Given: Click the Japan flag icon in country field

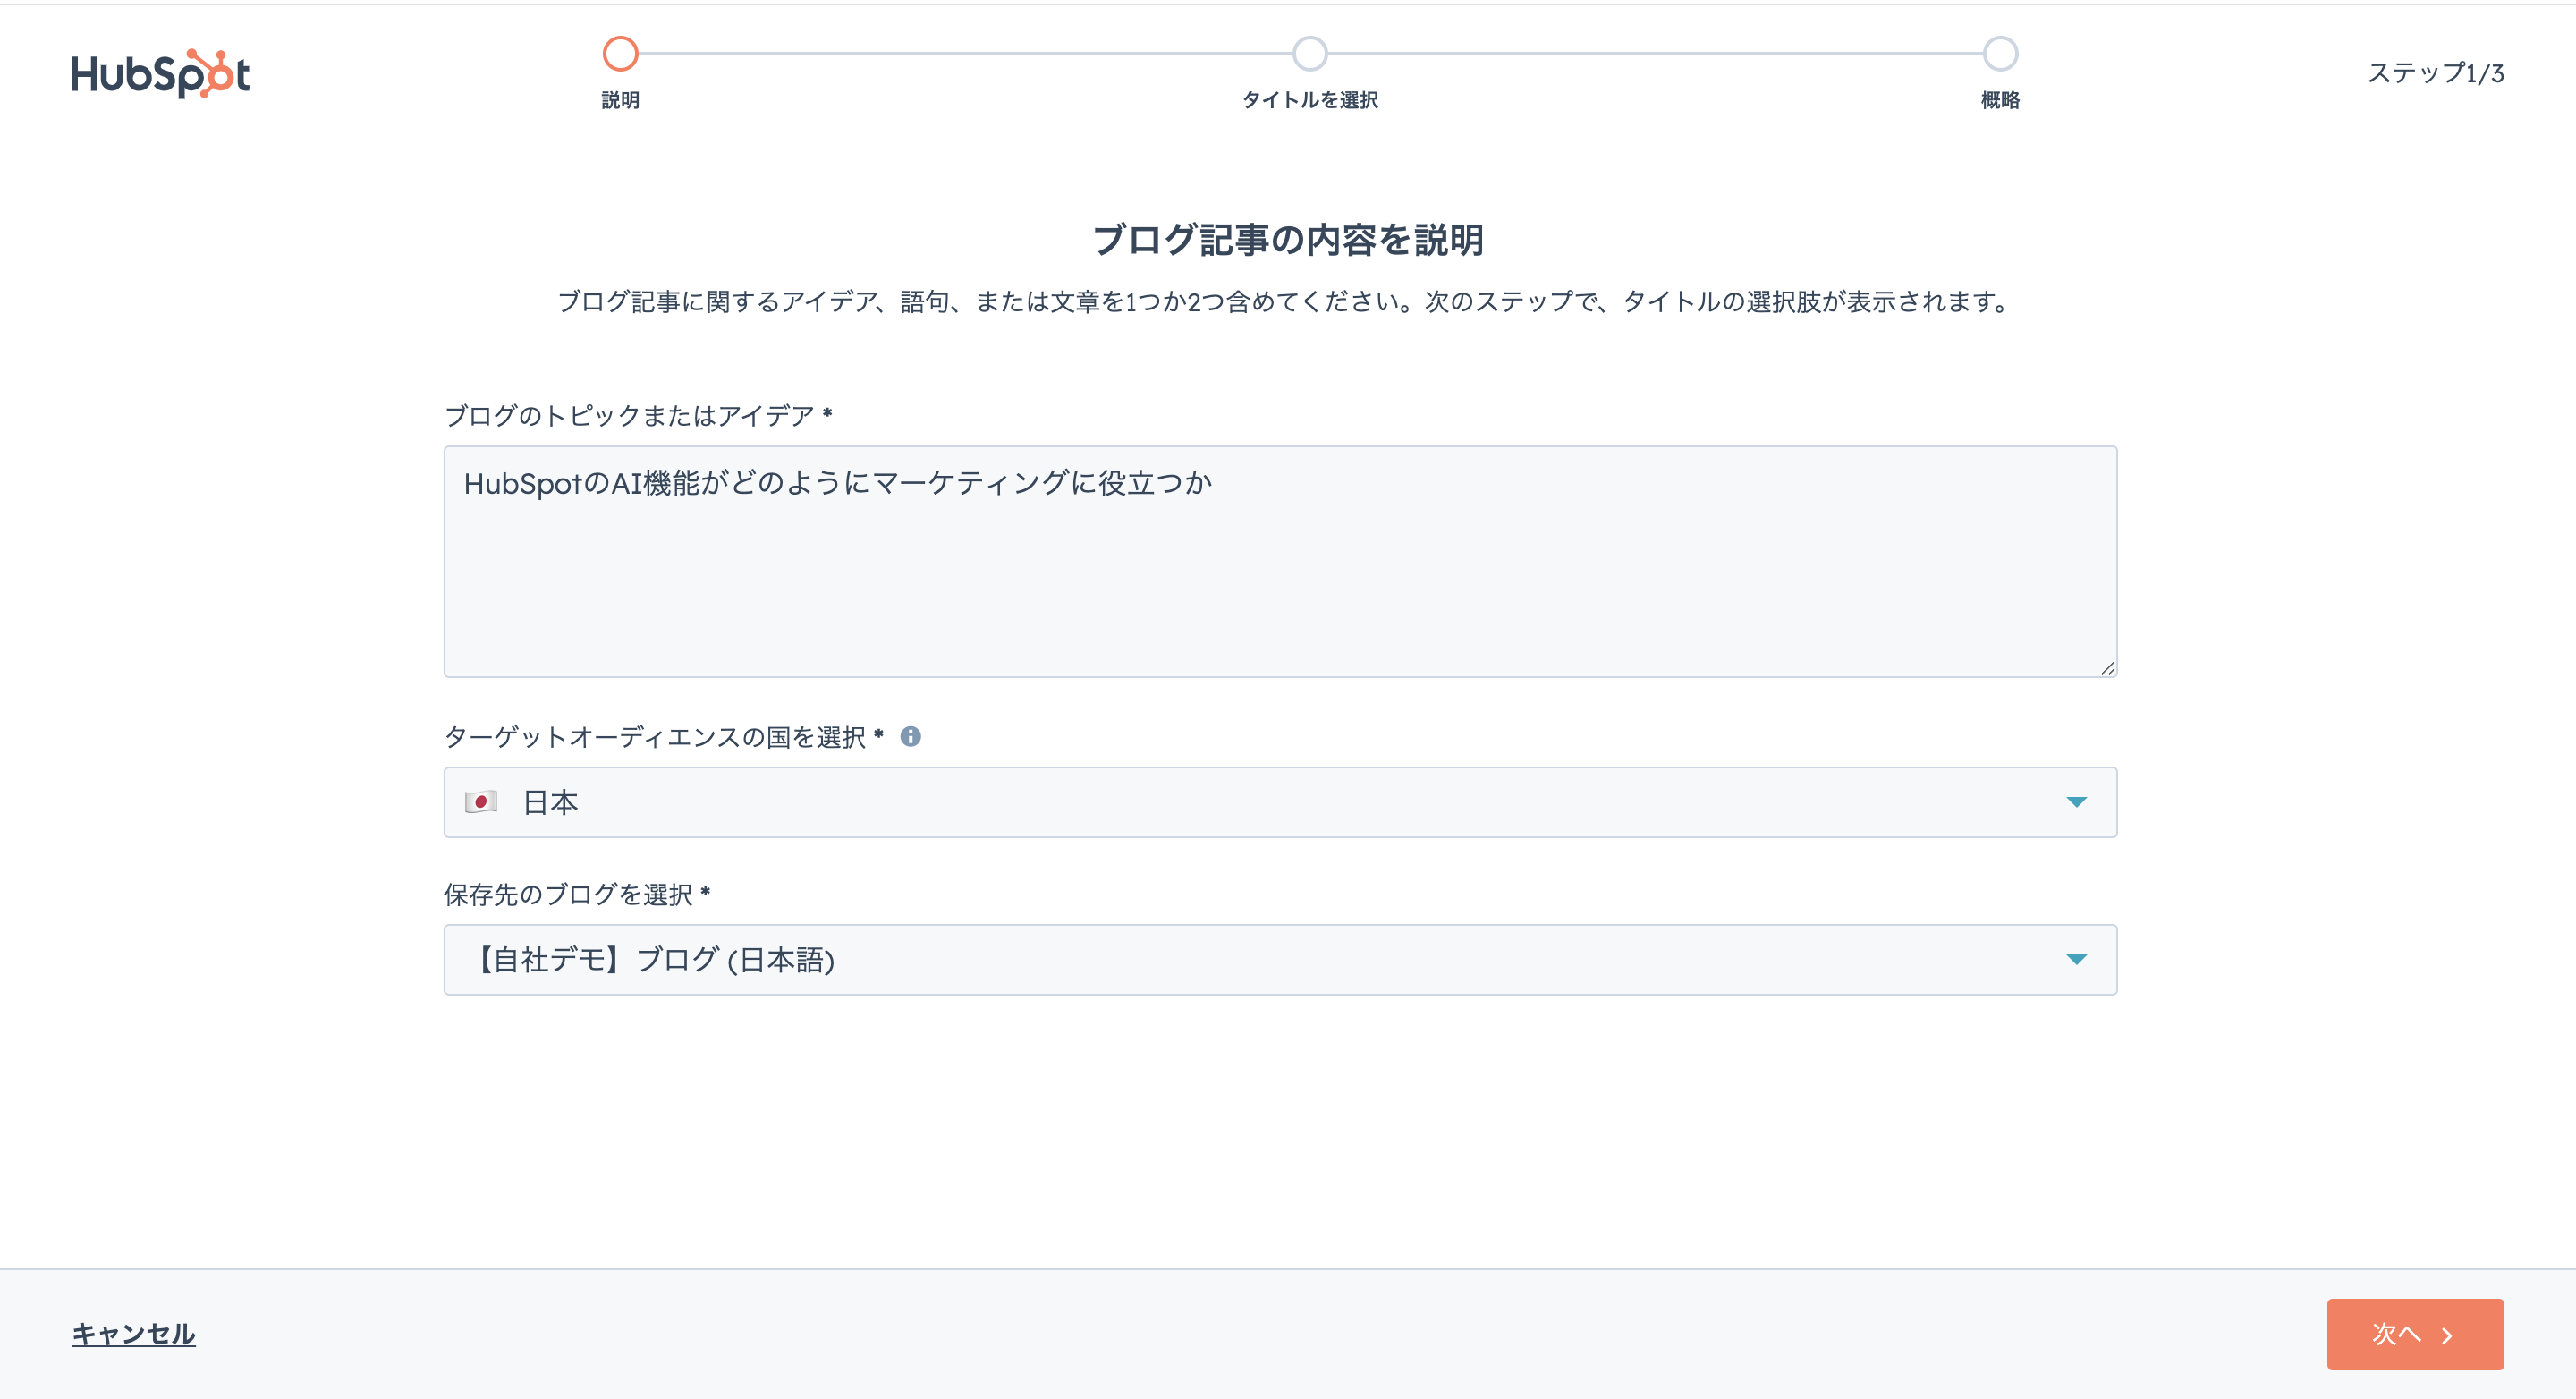Looking at the screenshot, I should coord(481,802).
